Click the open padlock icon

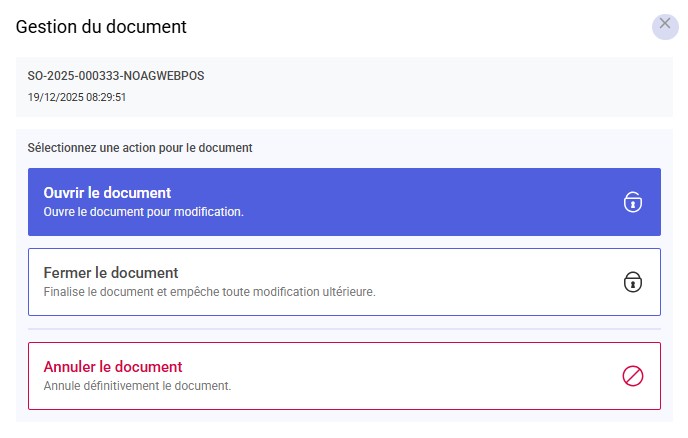tap(632, 202)
